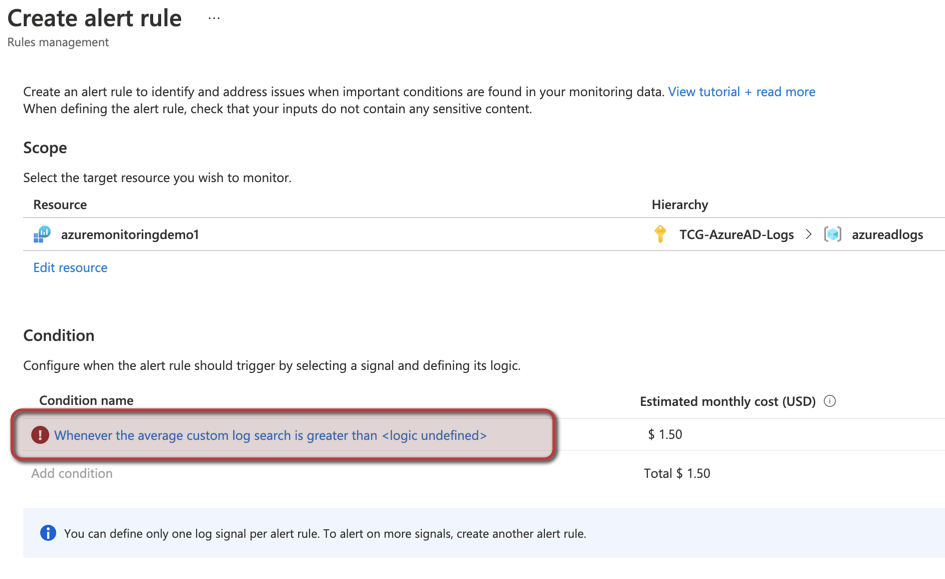Click Add condition
This screenshot has height=579, width=945.
(72, 473)
